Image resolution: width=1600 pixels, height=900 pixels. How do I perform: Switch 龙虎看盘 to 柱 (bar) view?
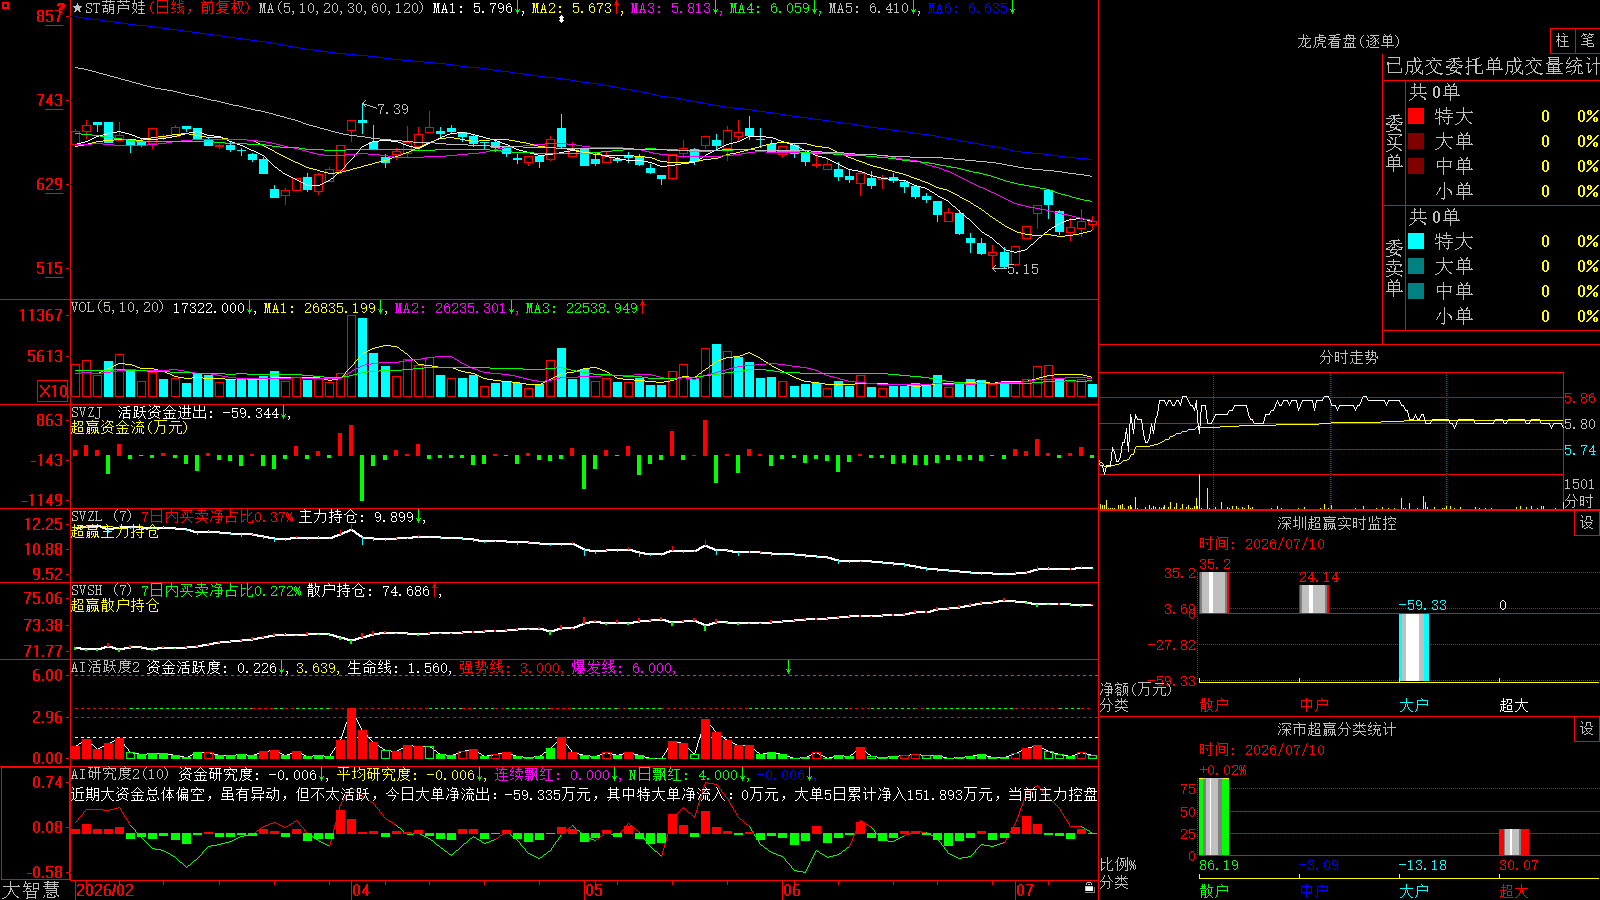click(x=1562, y=40)
